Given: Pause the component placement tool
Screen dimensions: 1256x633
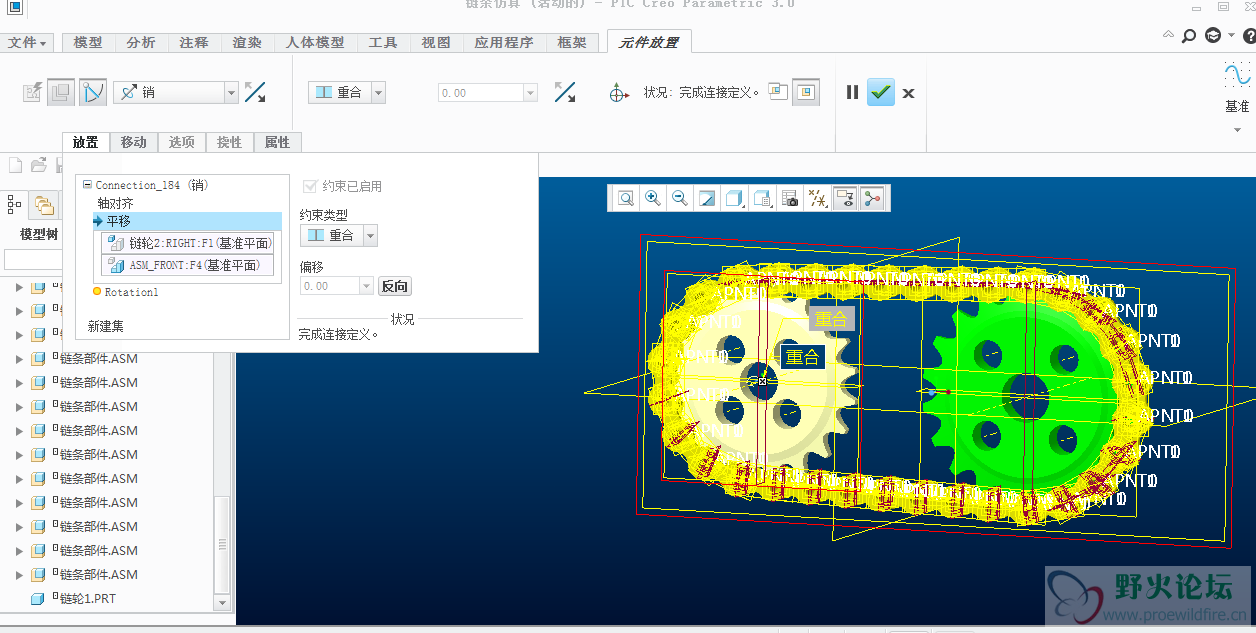Looking at the screenshot, I should pyautogui.click(x=852, y=92).
